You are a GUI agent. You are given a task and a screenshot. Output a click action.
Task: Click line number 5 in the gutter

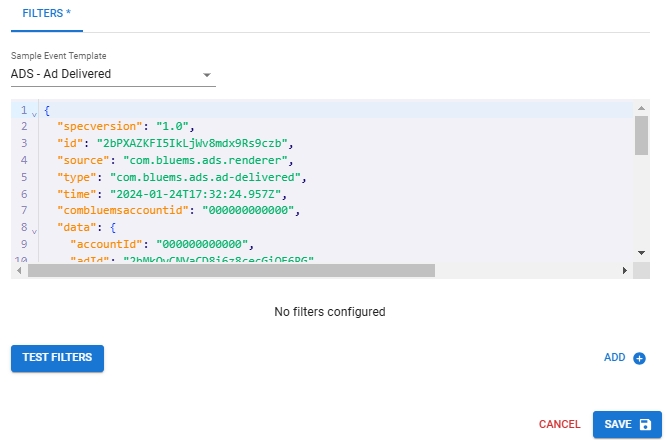22,178
